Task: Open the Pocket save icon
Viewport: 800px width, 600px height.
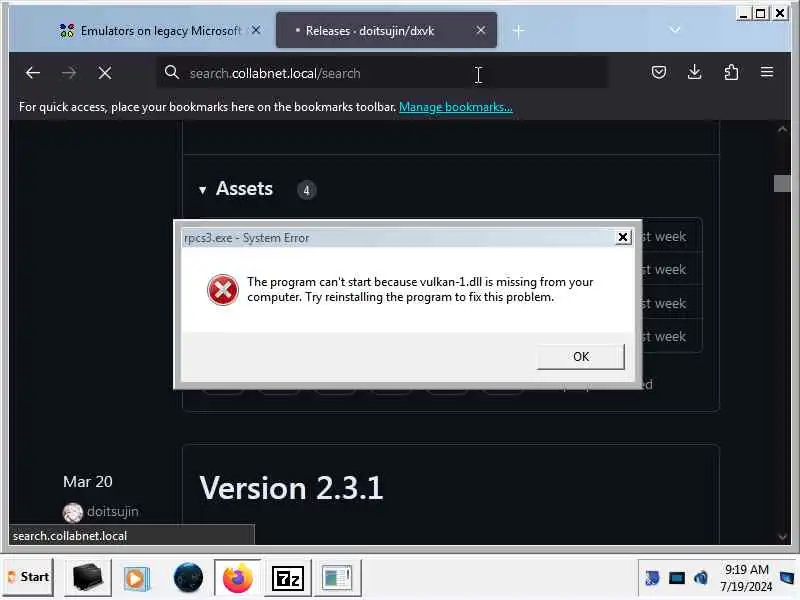Action: click(659, 72)
